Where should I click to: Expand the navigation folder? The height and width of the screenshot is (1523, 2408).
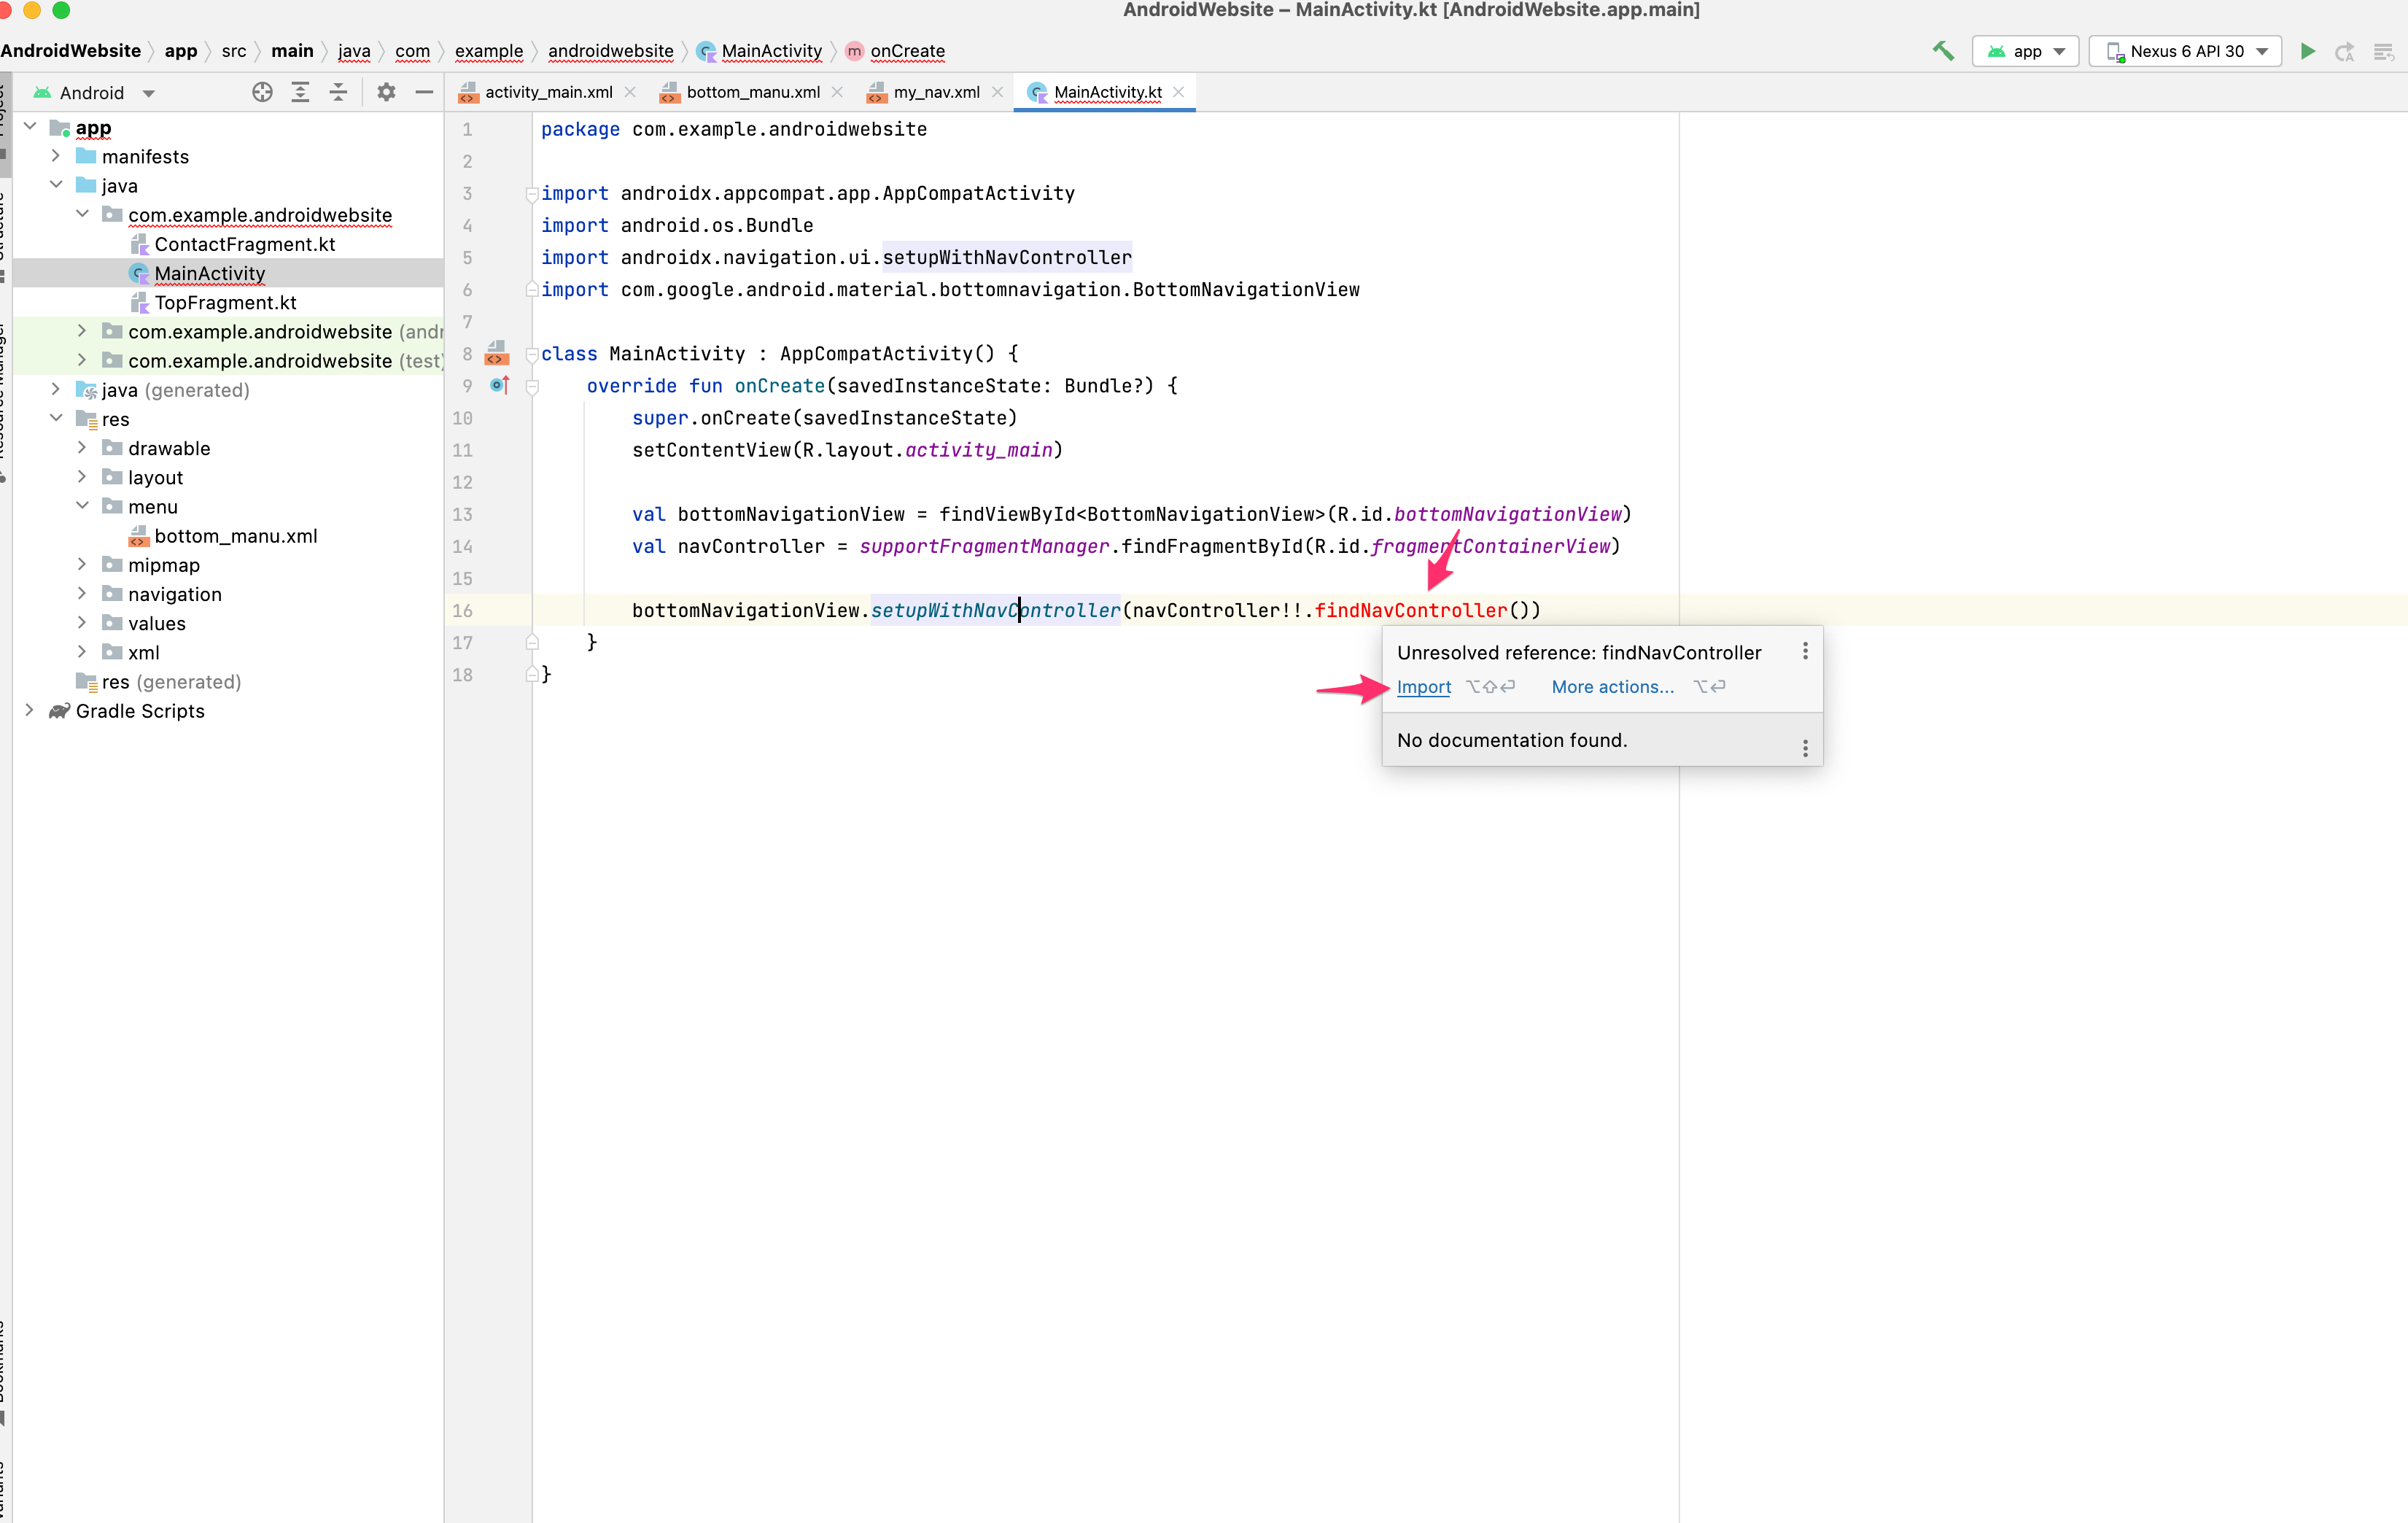(82, 593)
